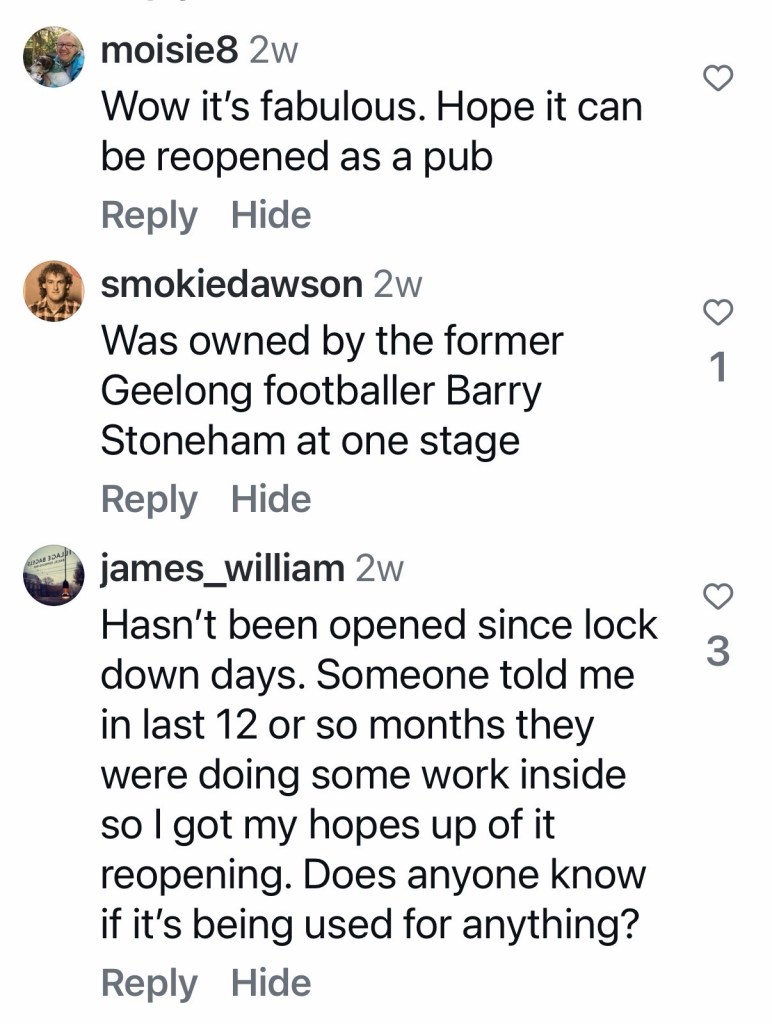Reply to james_william's lockdown comment
Image resolution: width=772 pixels, height=1024 pixels.
(x=149, y=983)
